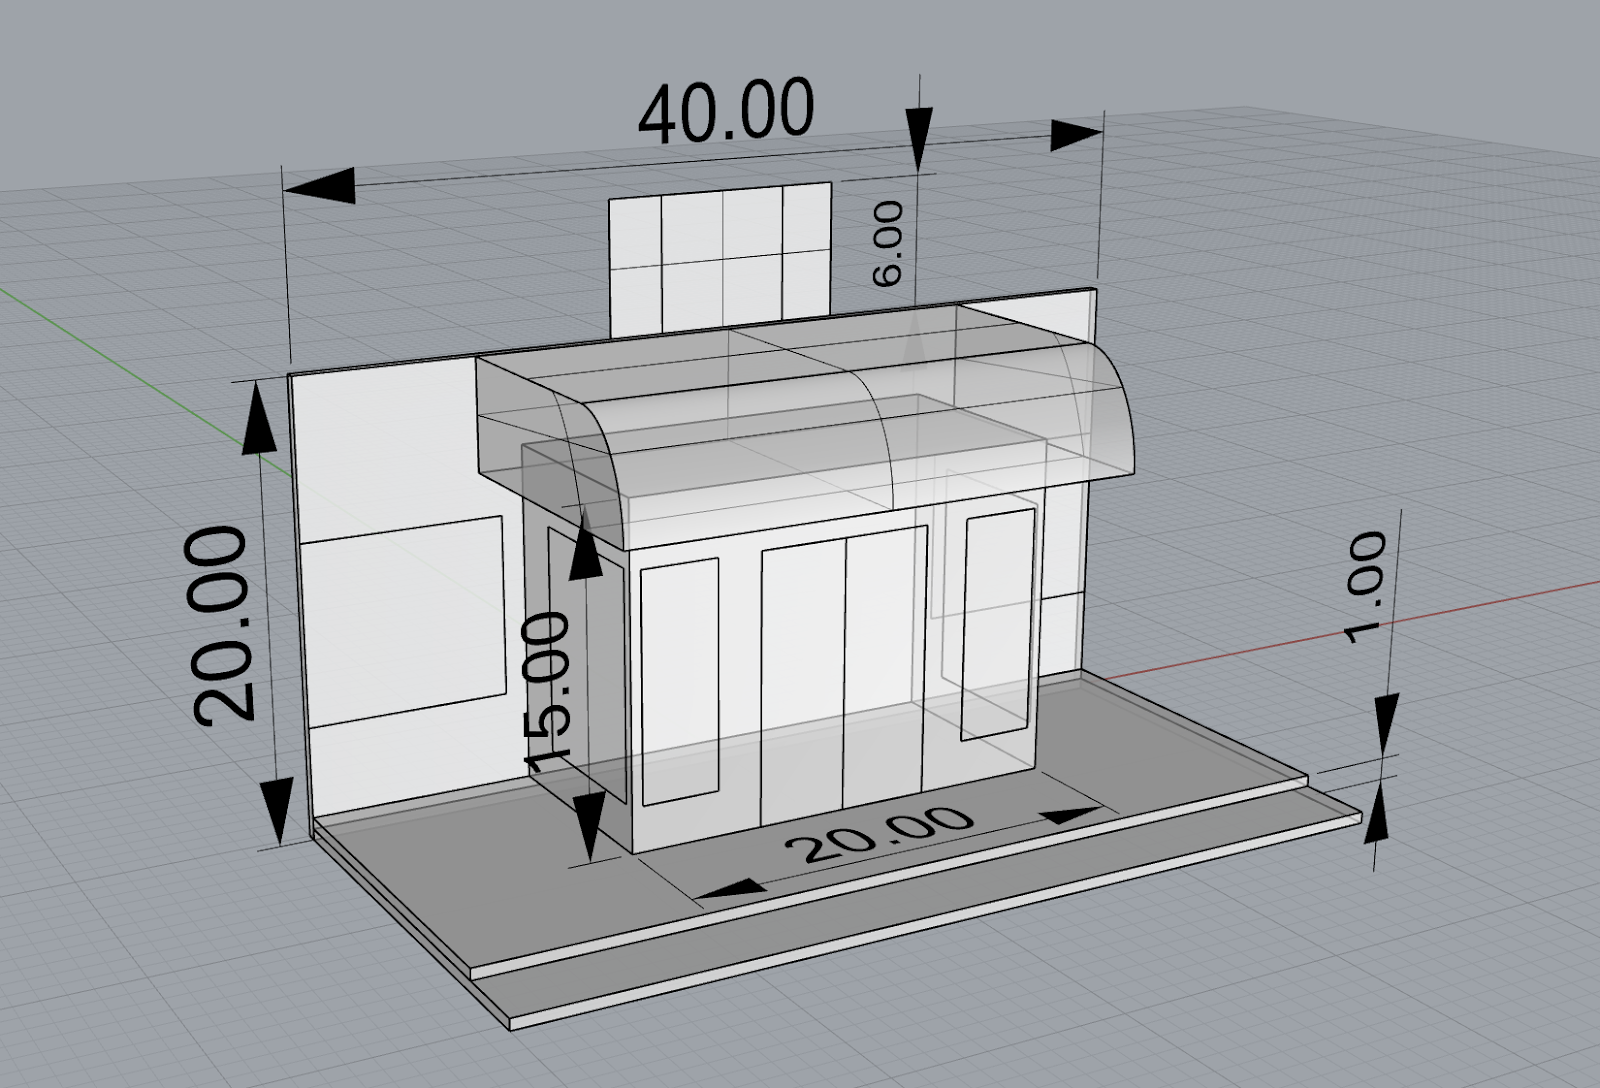Select the left arrowhead of the 40.00 dimension
The width and height of the screenshot is (1600, 1088).
(x=320, y=185)
